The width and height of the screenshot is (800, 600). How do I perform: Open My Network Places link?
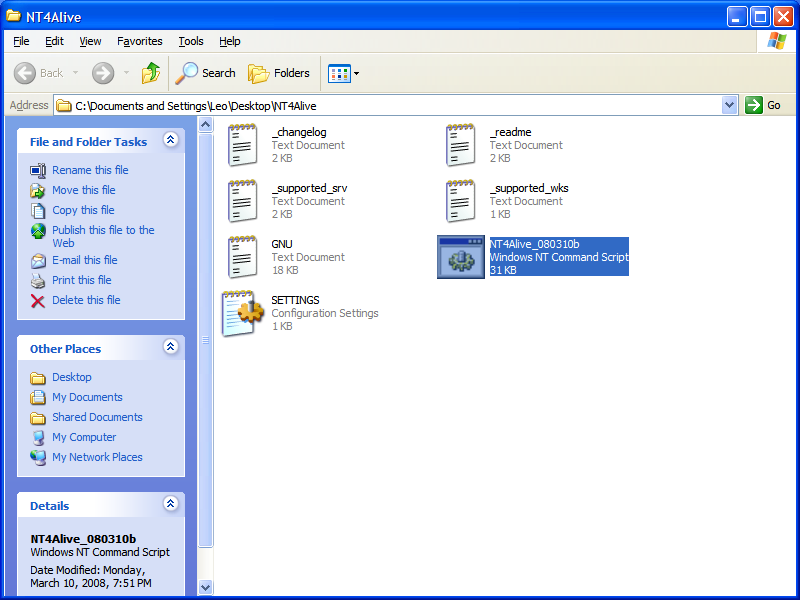tap(97, 457)
